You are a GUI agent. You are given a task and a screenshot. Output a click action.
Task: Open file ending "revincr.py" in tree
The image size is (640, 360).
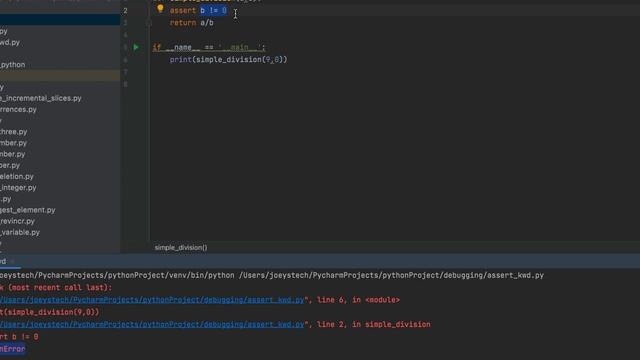click(x=17, y=221)
